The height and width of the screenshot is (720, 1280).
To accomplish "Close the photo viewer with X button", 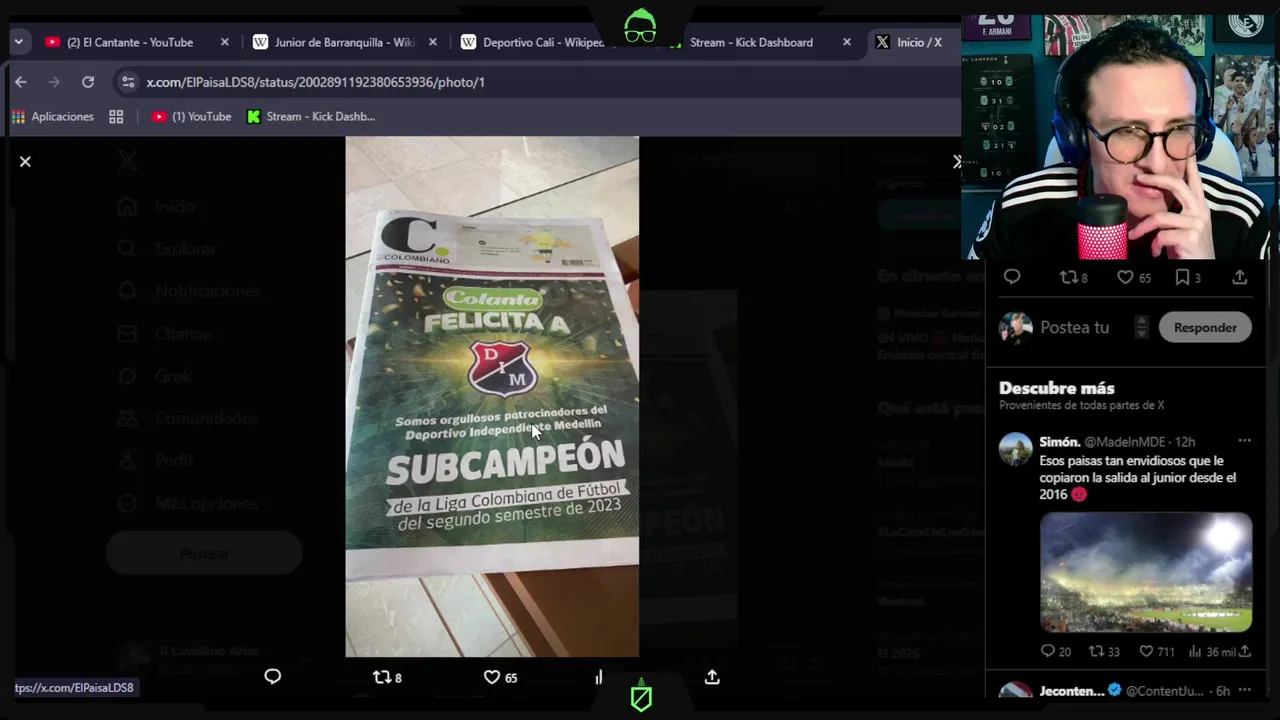I will click(x=25, y=161).
